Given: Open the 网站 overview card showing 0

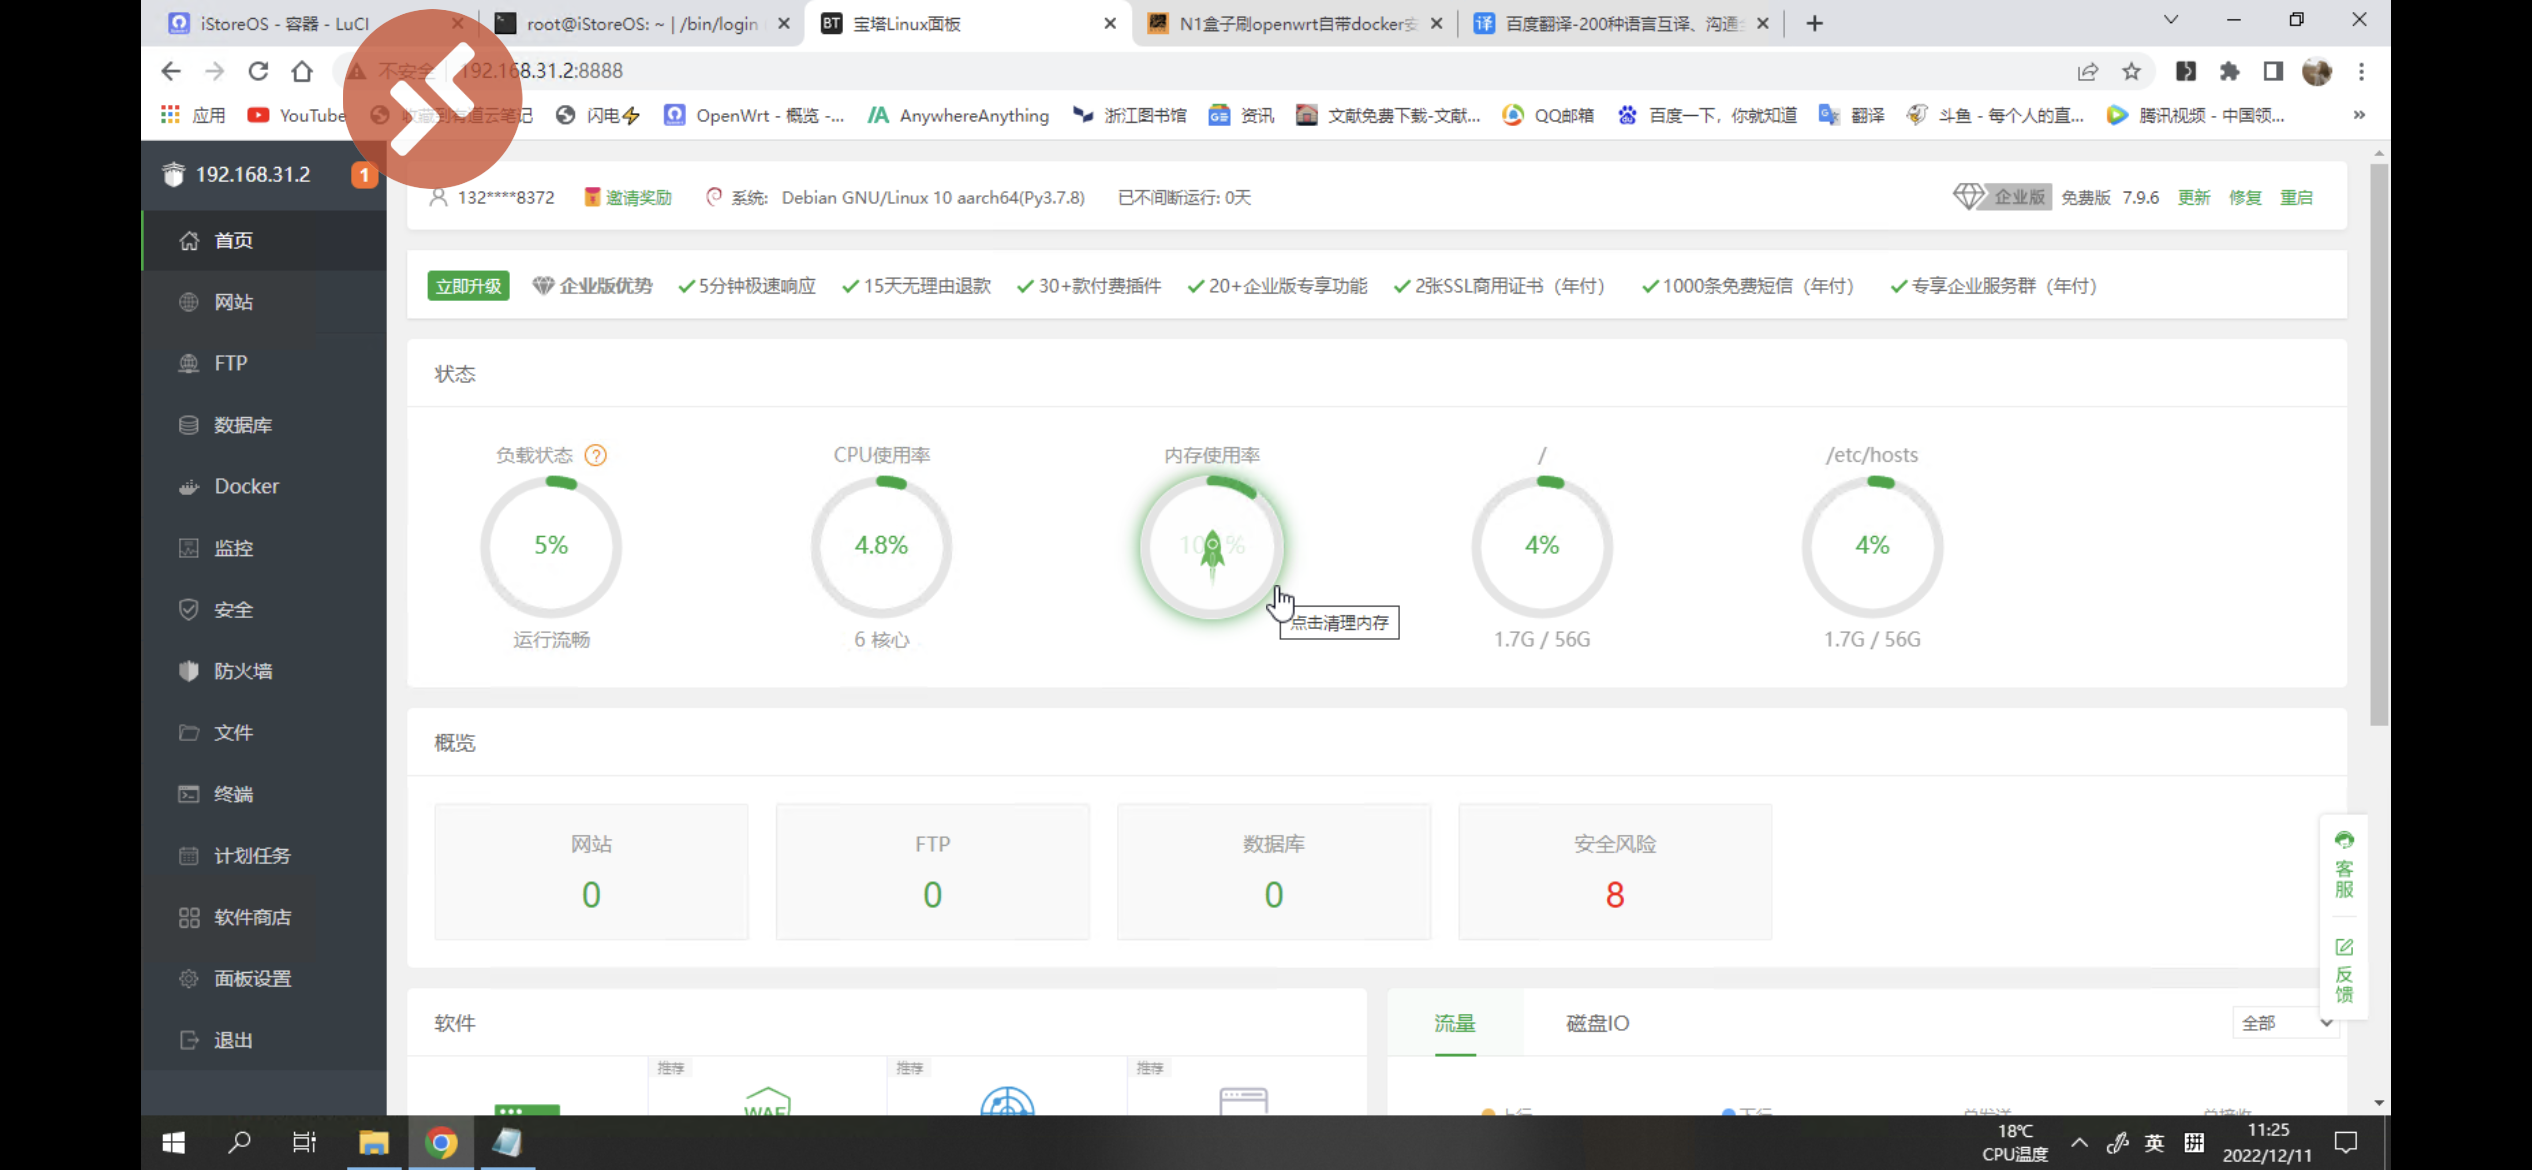Looking at the screenshot, I should (x=591, y=871).
